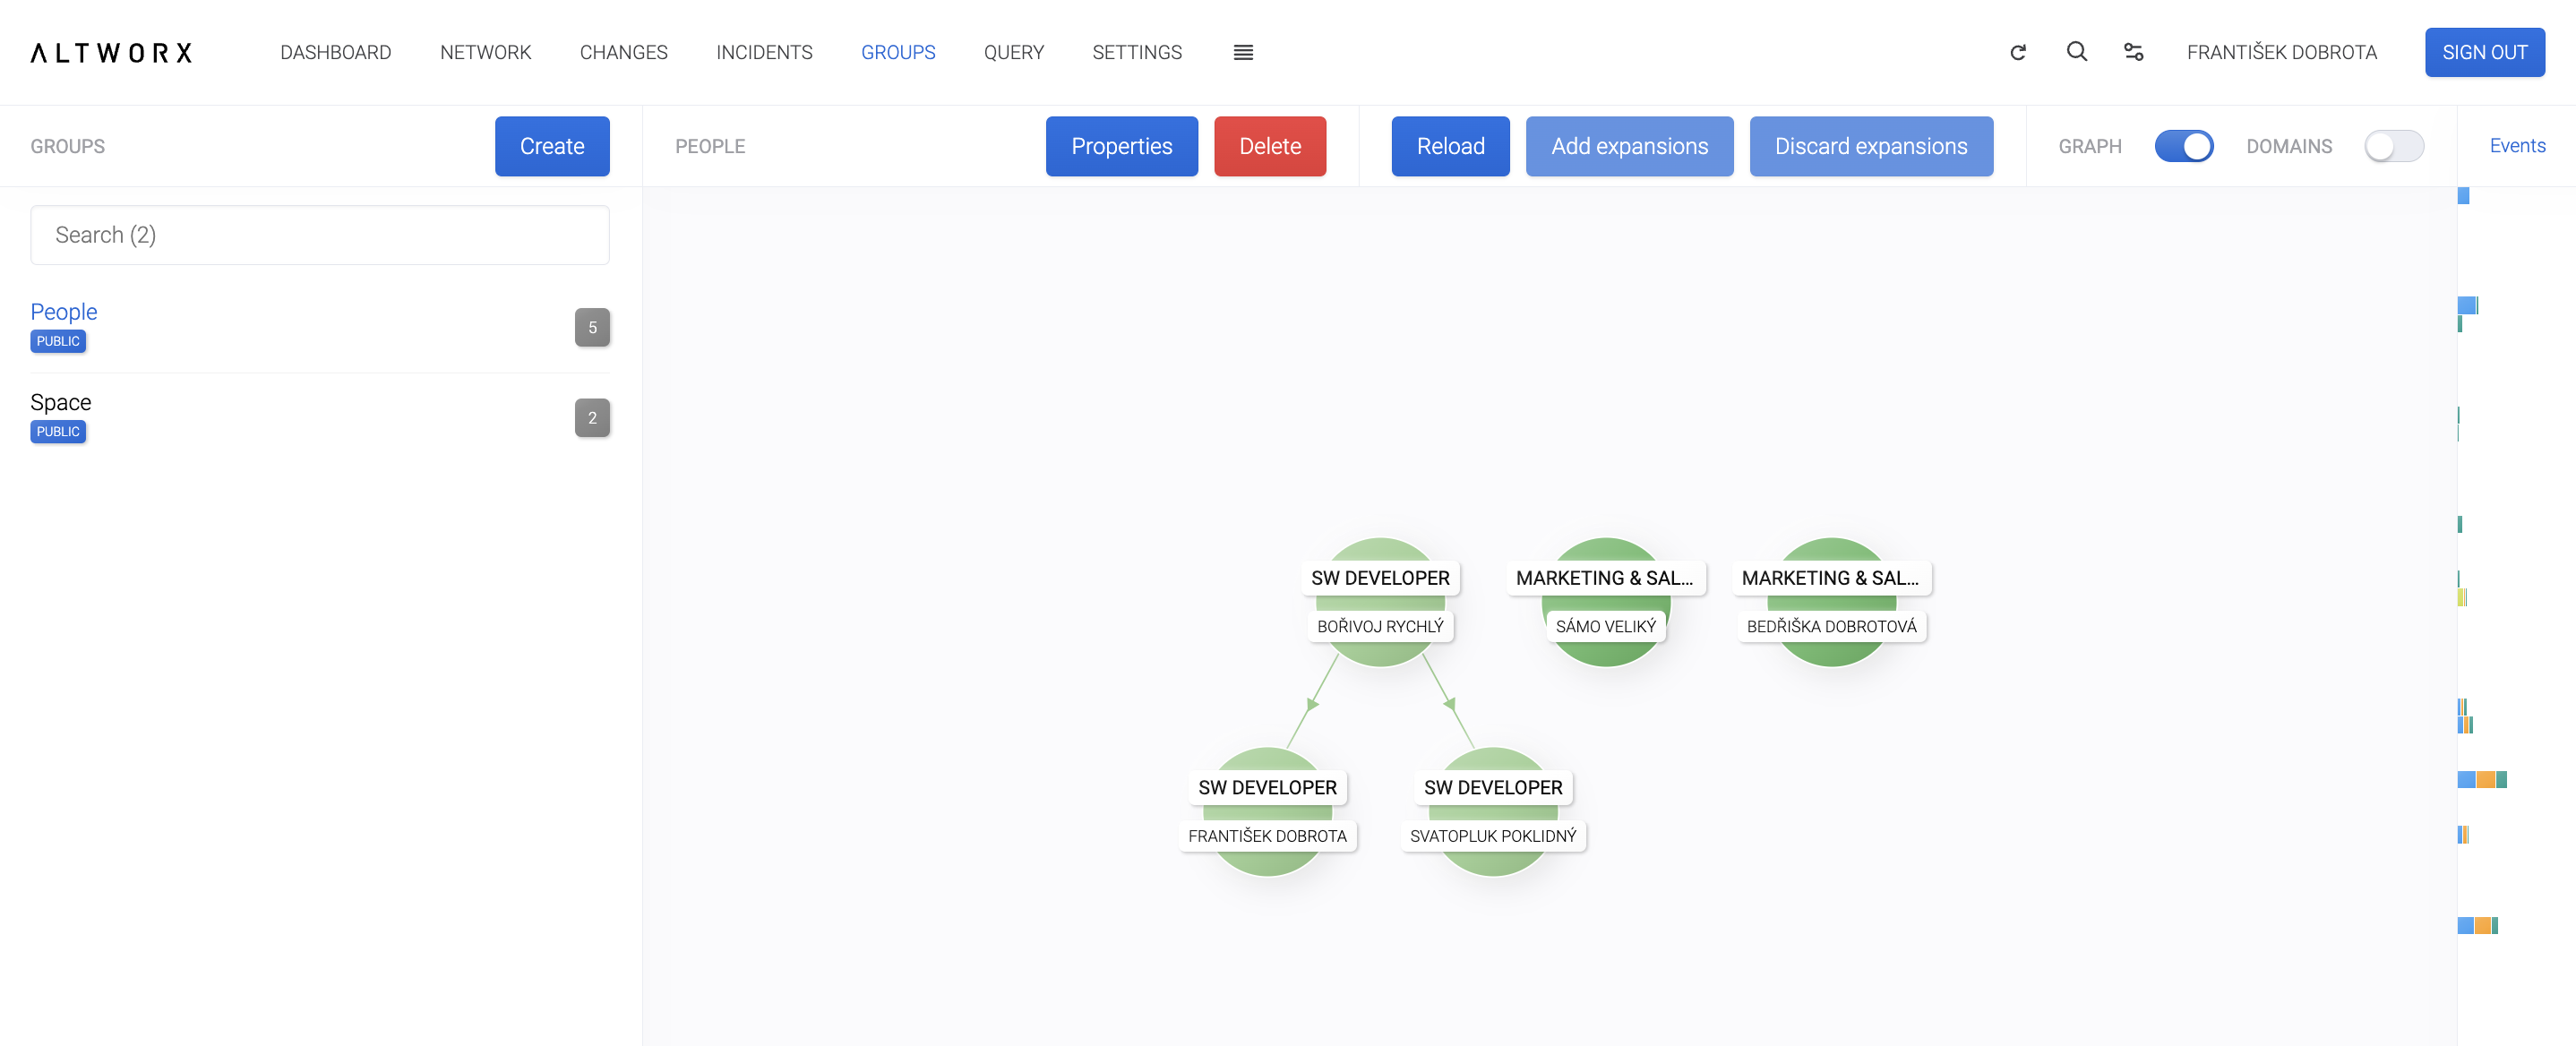Select the František Dobrota graph node
Screen dimensions: 2576x1046
click(1267, 811)
